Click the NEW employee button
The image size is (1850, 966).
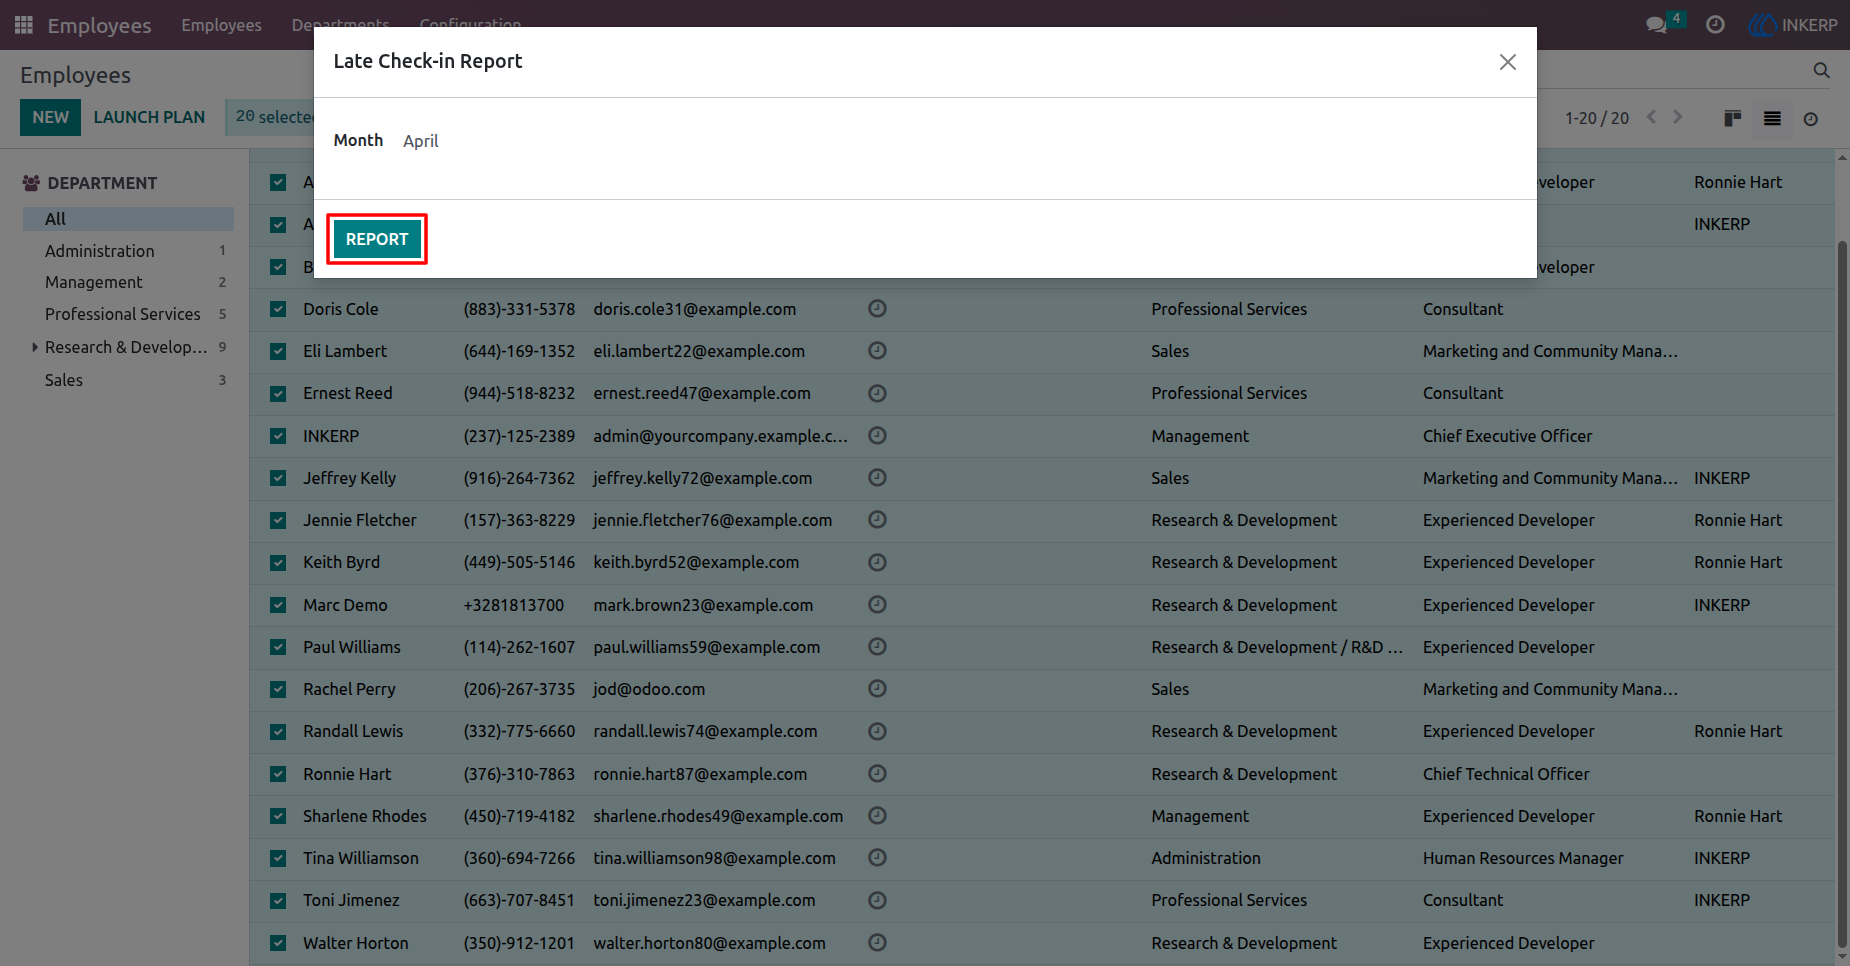click(x=50, y=117)
